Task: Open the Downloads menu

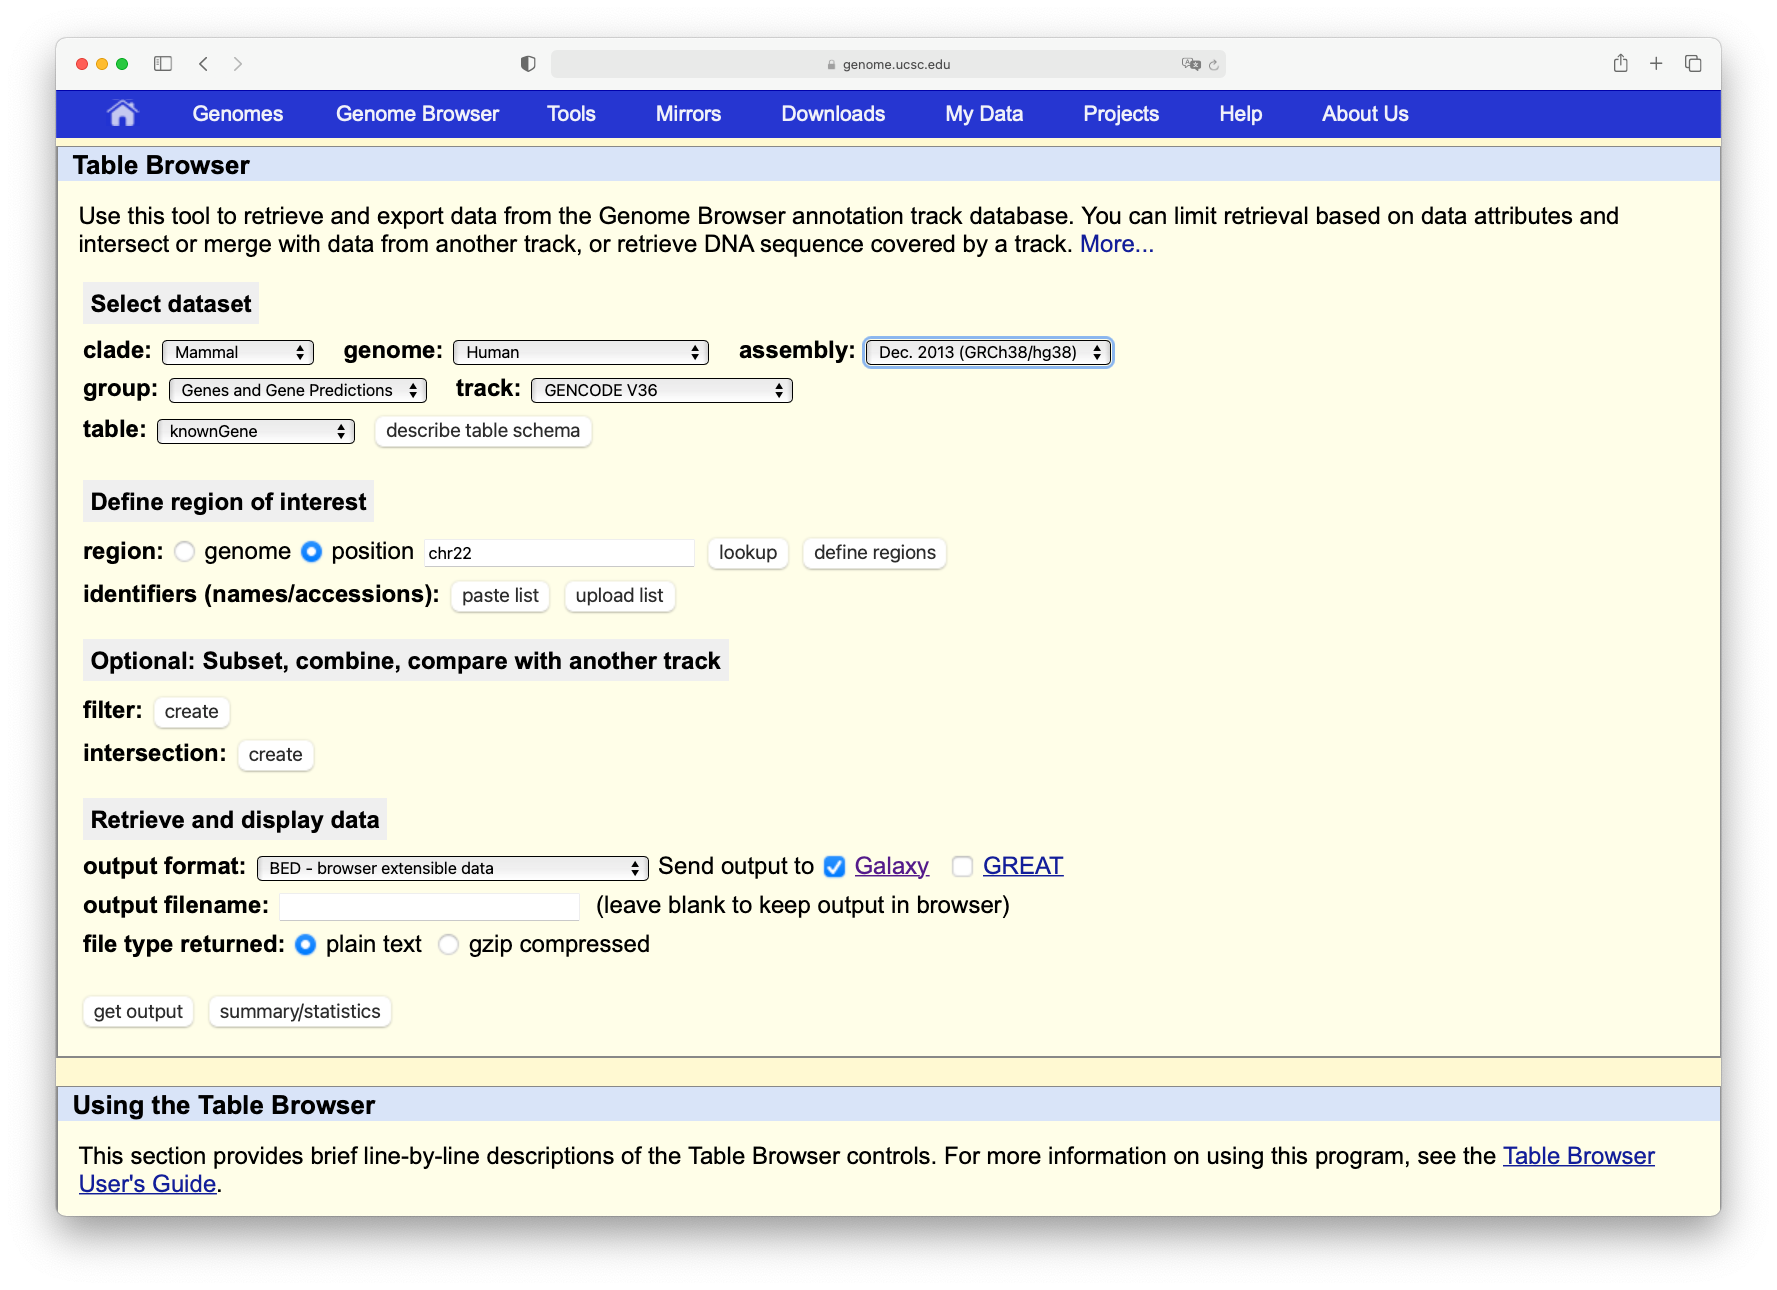Action: click(833, 114)
